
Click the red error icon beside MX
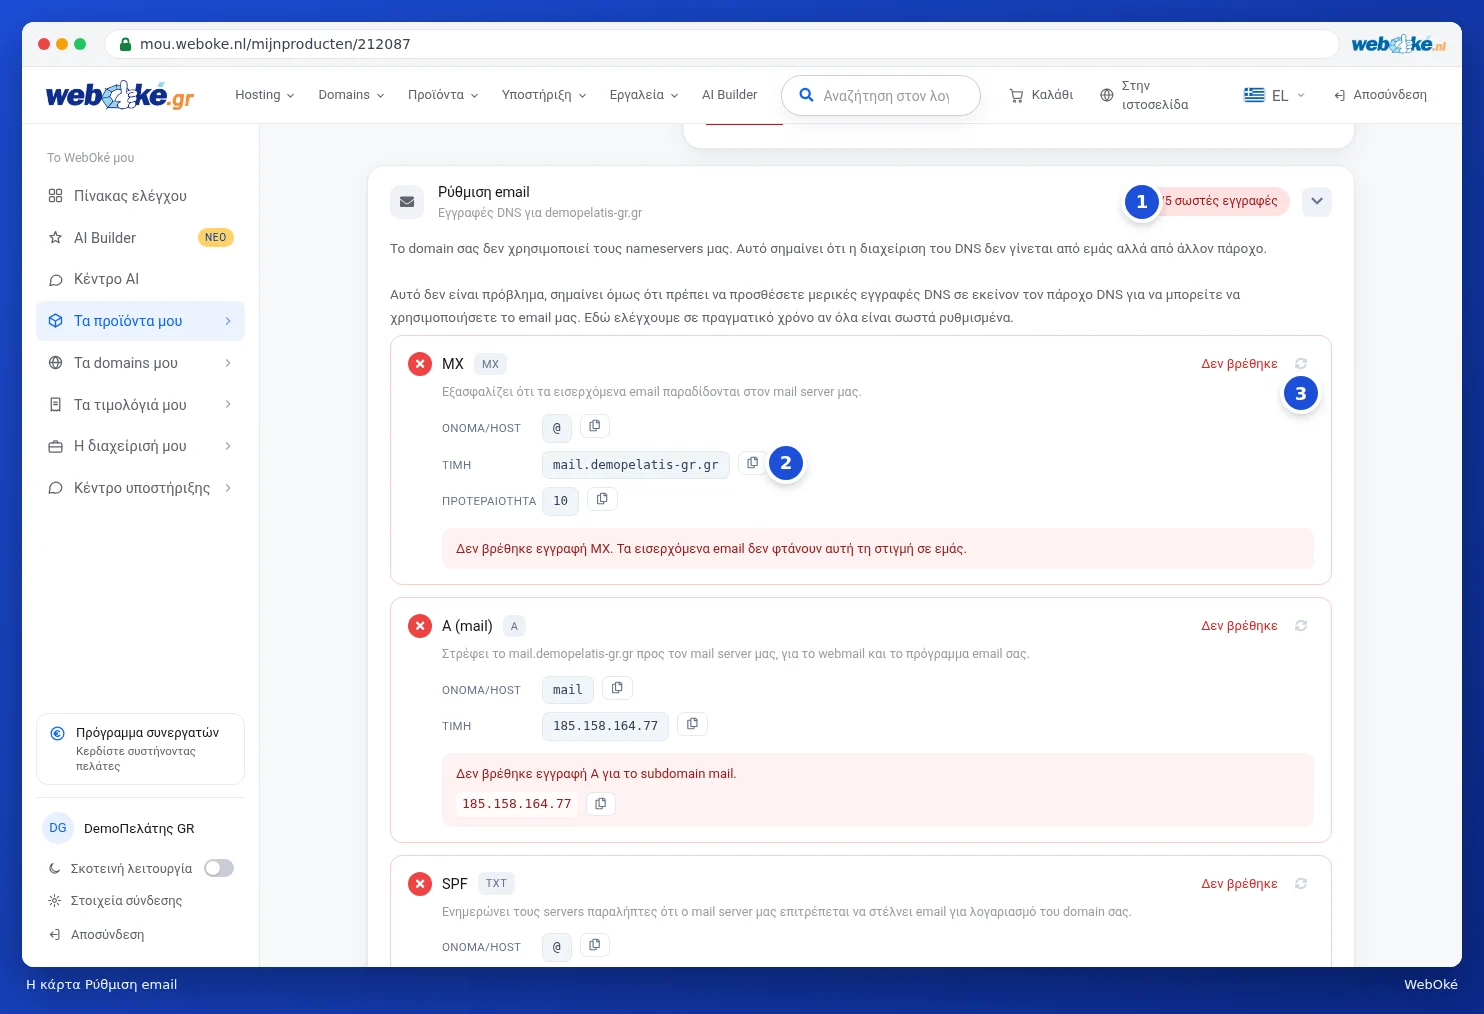point(420,364)
